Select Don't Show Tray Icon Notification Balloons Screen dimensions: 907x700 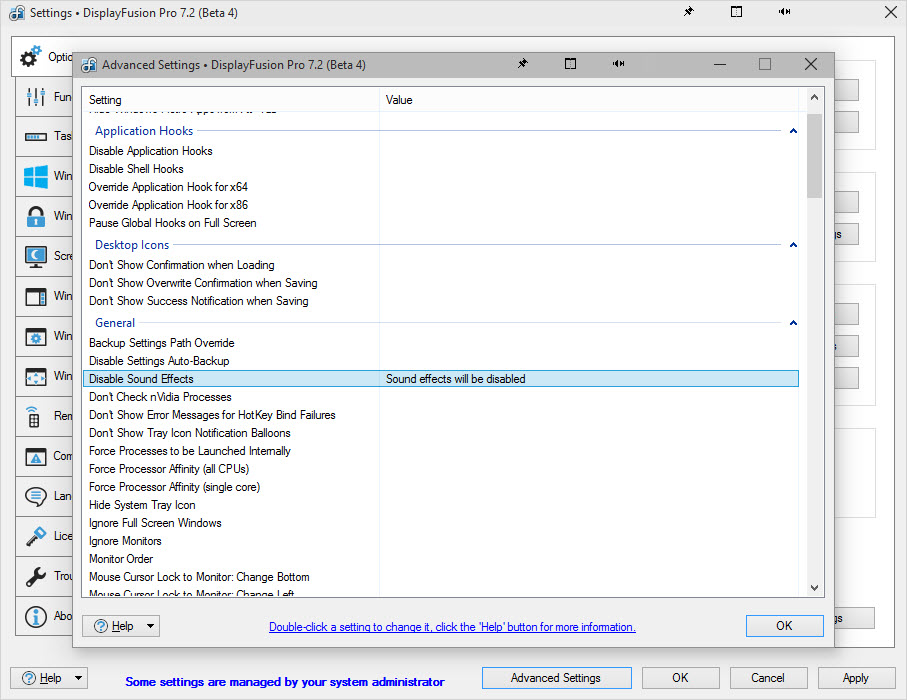pyautogui.click(x=441, y=433)
